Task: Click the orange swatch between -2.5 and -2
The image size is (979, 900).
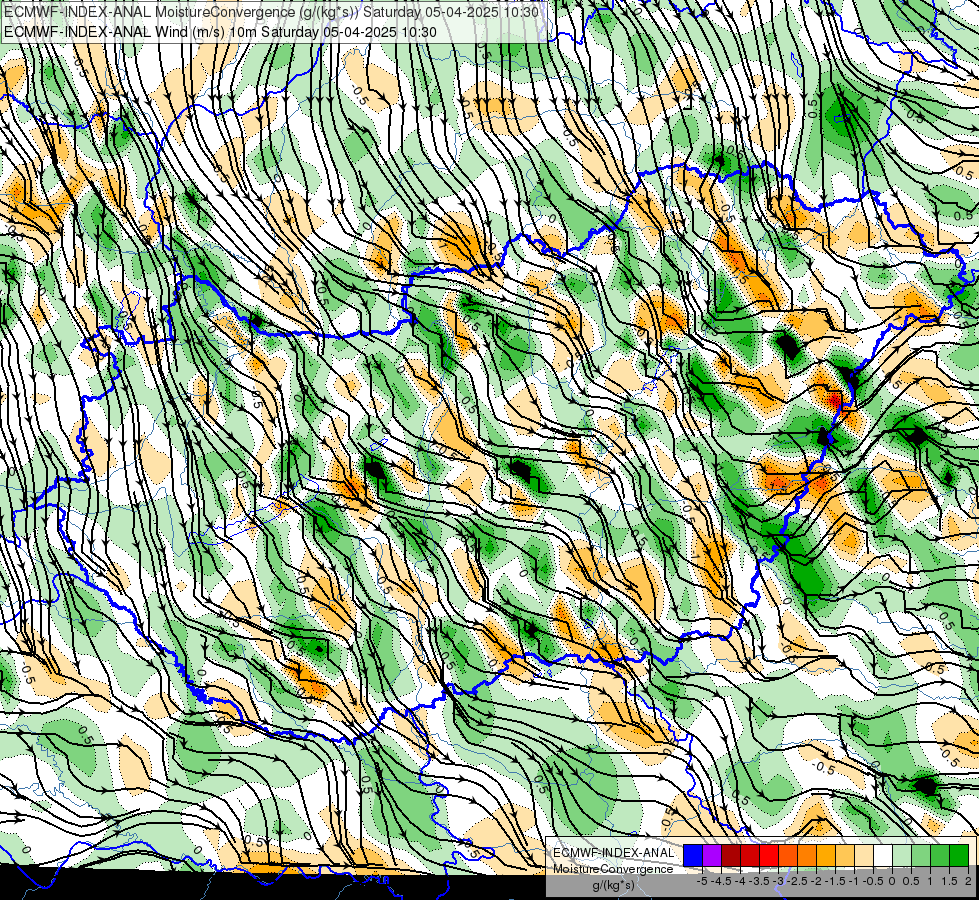Action: (807, 856)
